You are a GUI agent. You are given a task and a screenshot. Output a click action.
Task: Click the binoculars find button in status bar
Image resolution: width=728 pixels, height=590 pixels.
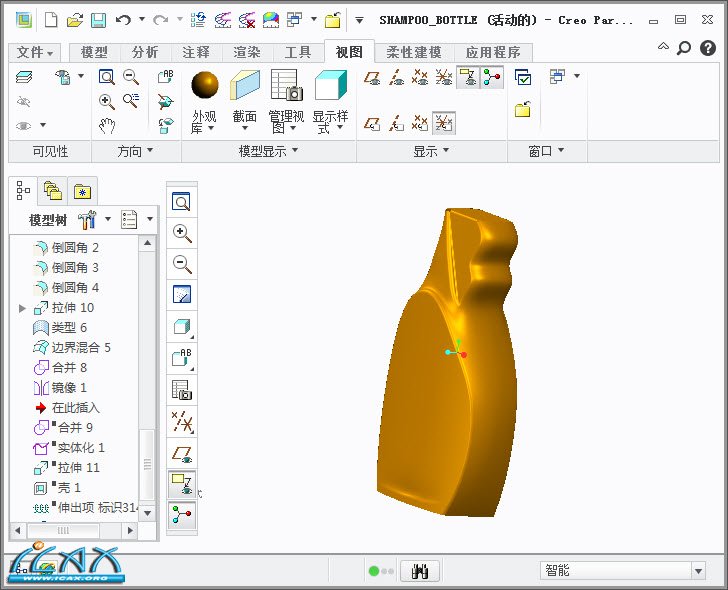pyautogui.click(x=420, y=571)
